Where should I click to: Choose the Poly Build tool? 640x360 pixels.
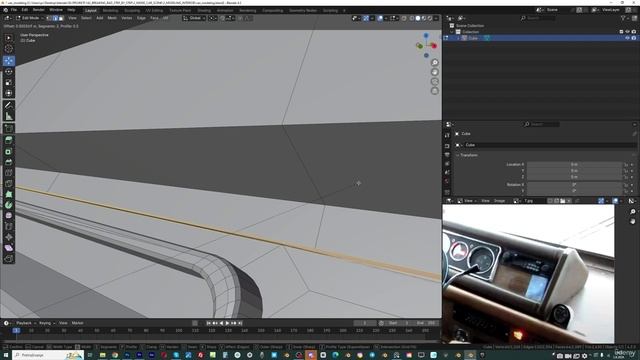(9, 194)
